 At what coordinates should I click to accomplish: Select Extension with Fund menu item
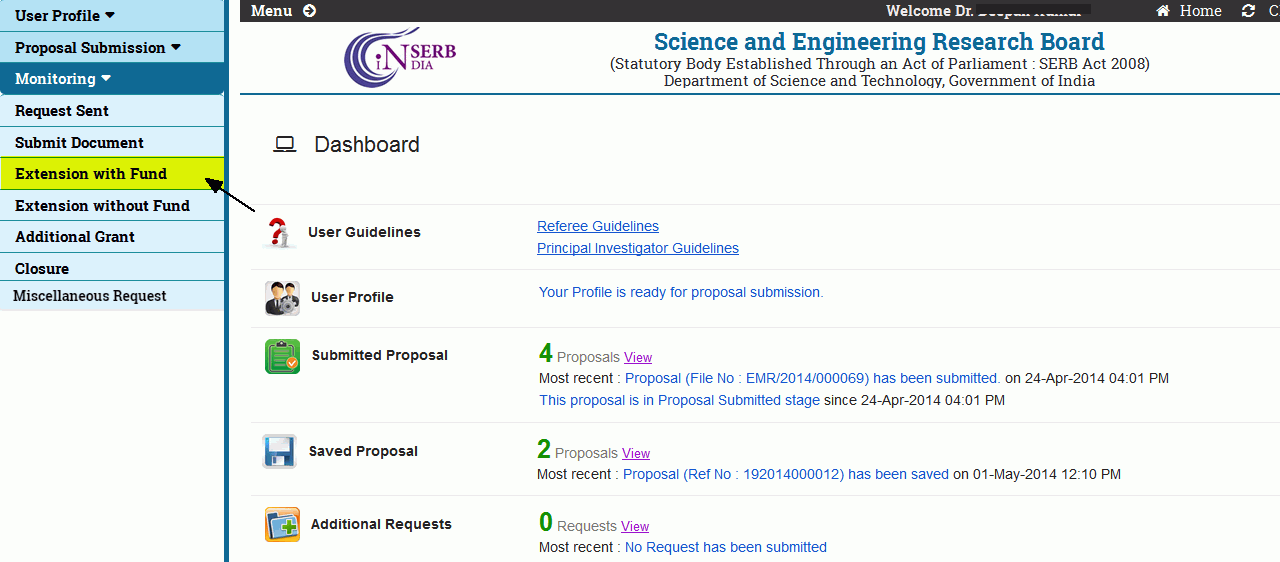112,174
